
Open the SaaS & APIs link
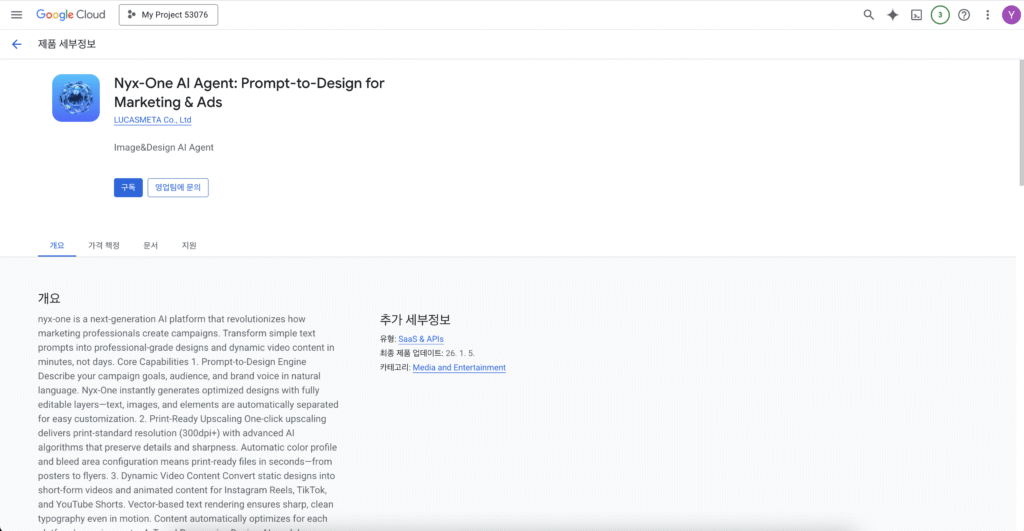point(420,340)
